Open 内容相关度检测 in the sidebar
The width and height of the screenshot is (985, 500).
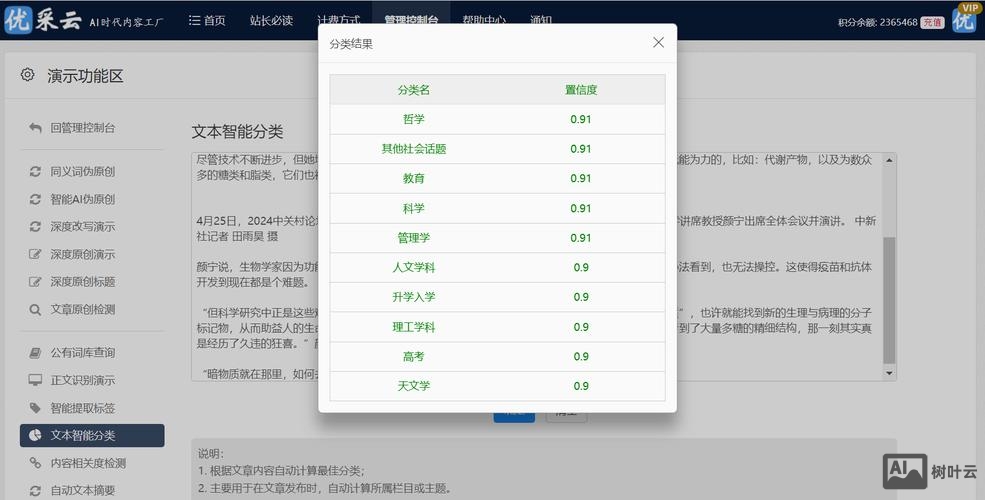(88, 463)
